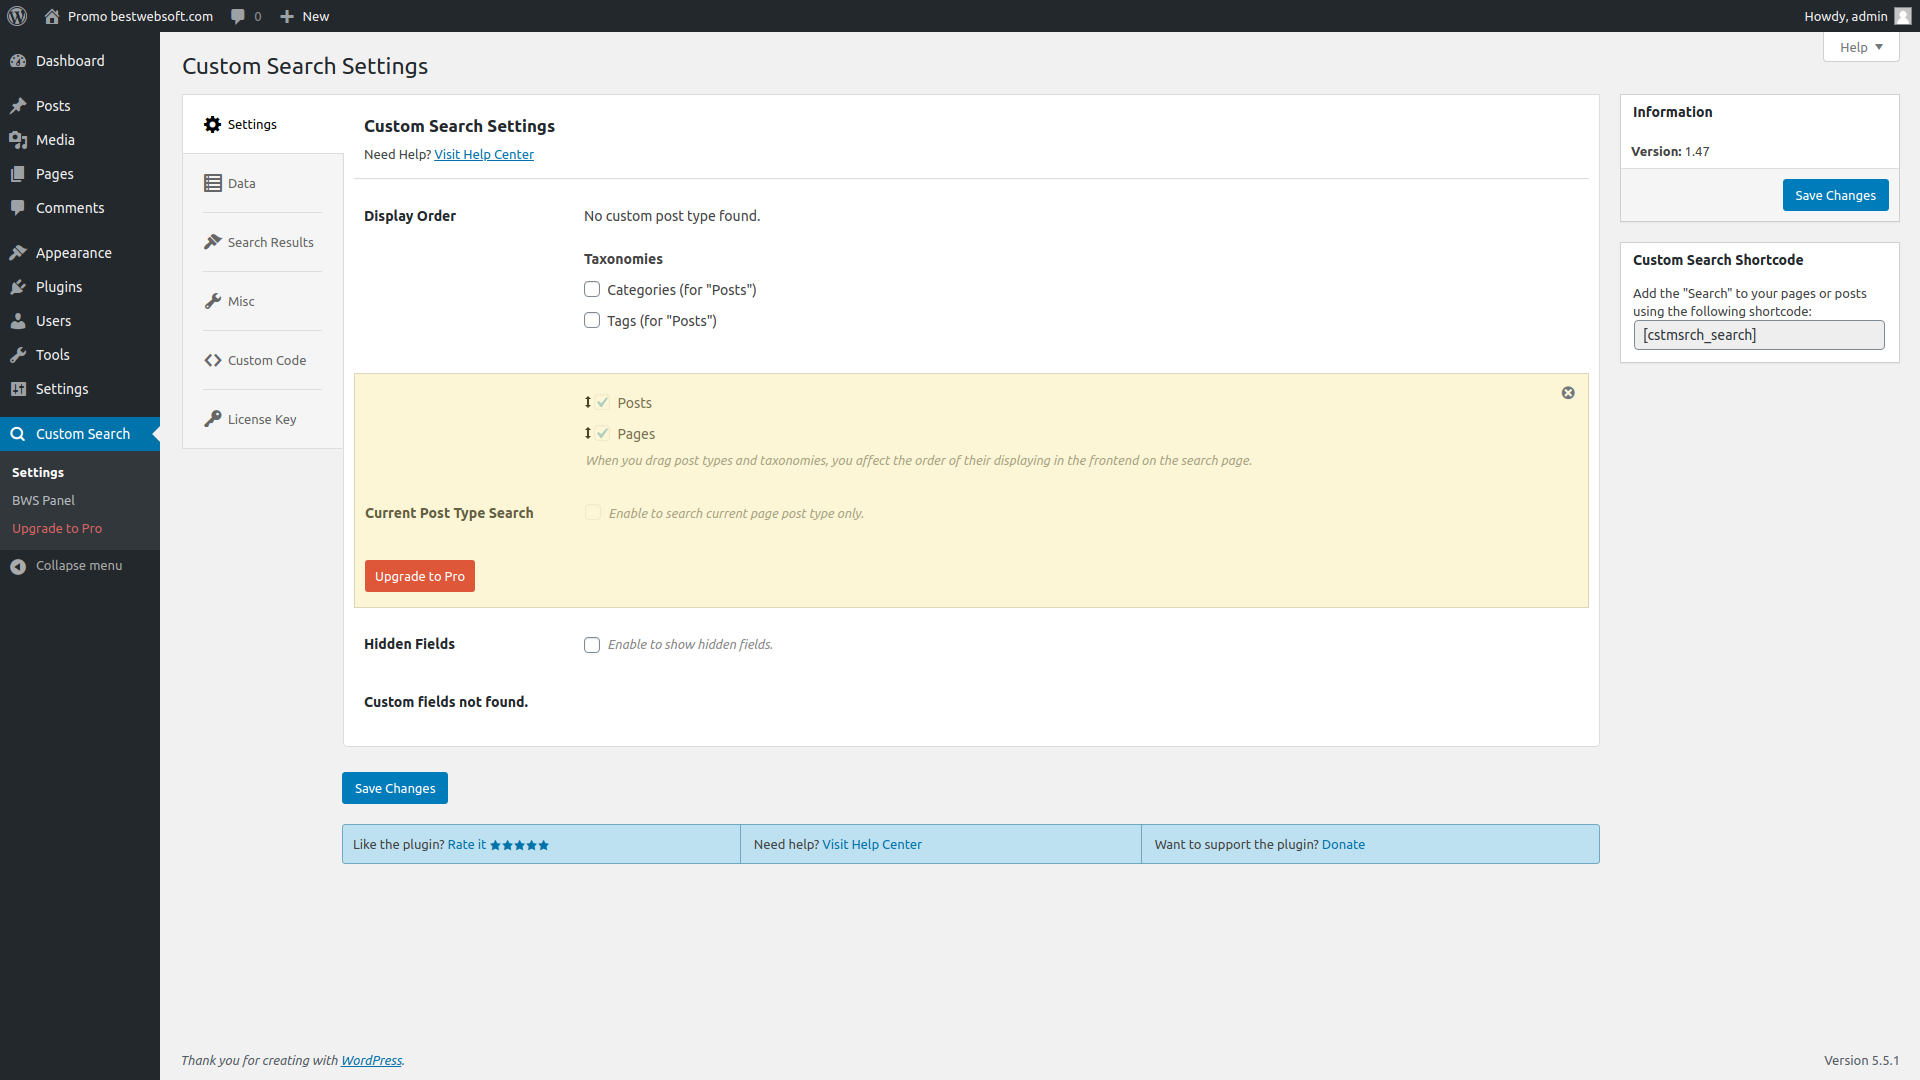Dismiss the yellow Pro notice with X icon
This screenshot has height=1080, width=1920.
tap(1568, 393)
